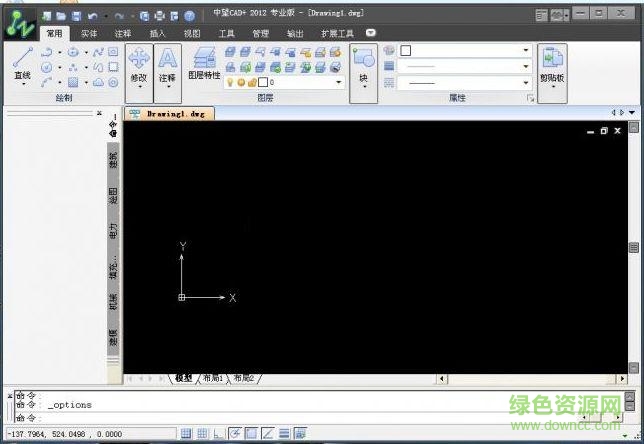Open properties panel dialog launcher arrow

click(530, 98)
